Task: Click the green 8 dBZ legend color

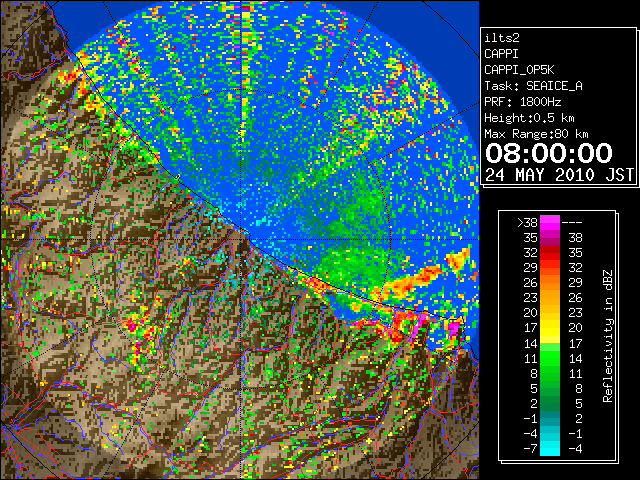Action: 550,373
